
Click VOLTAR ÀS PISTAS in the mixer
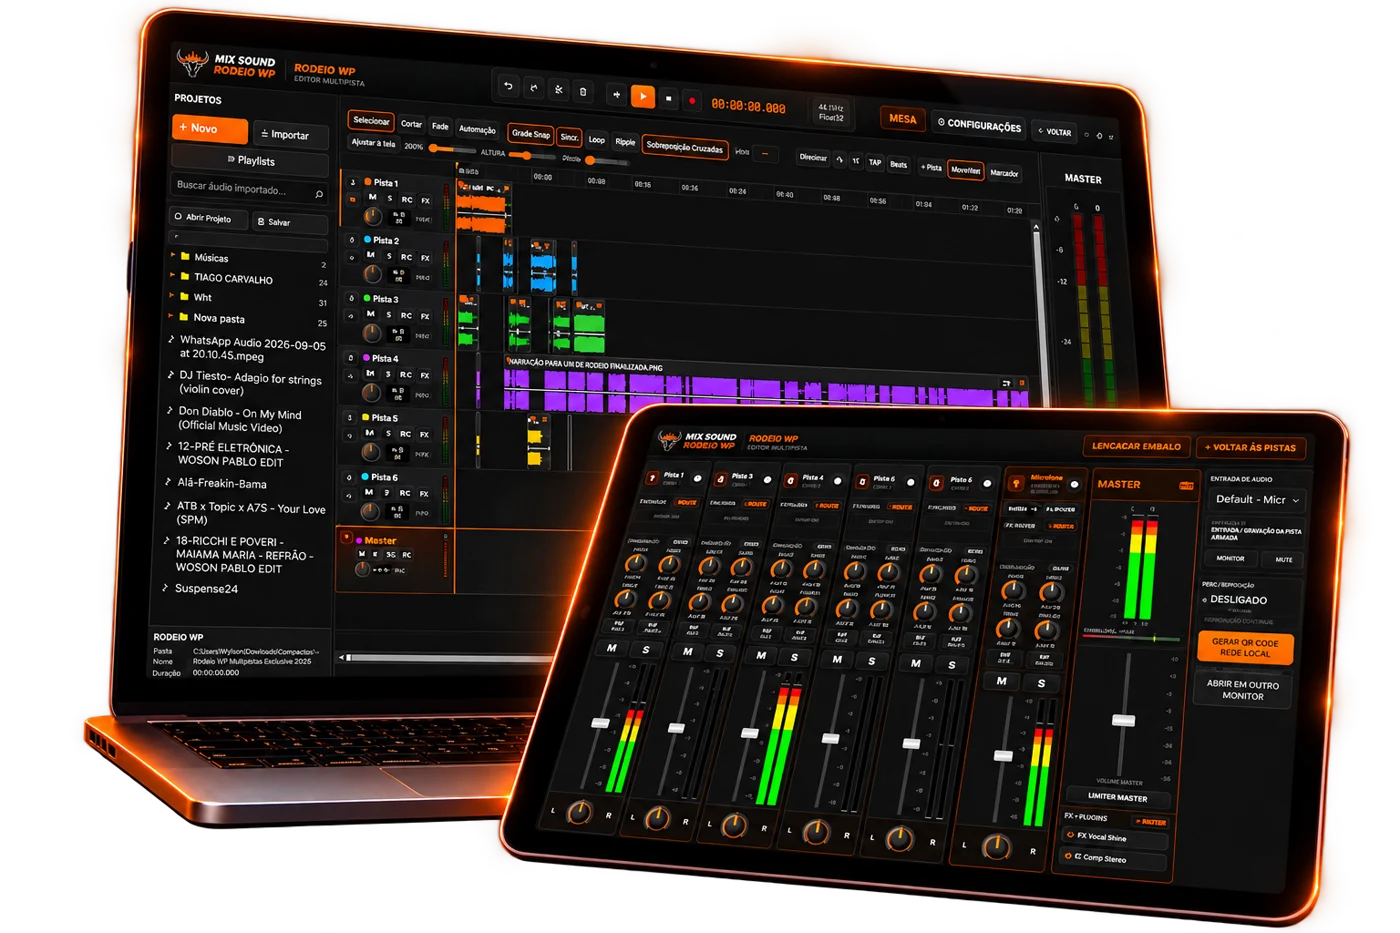(1250, 447)
